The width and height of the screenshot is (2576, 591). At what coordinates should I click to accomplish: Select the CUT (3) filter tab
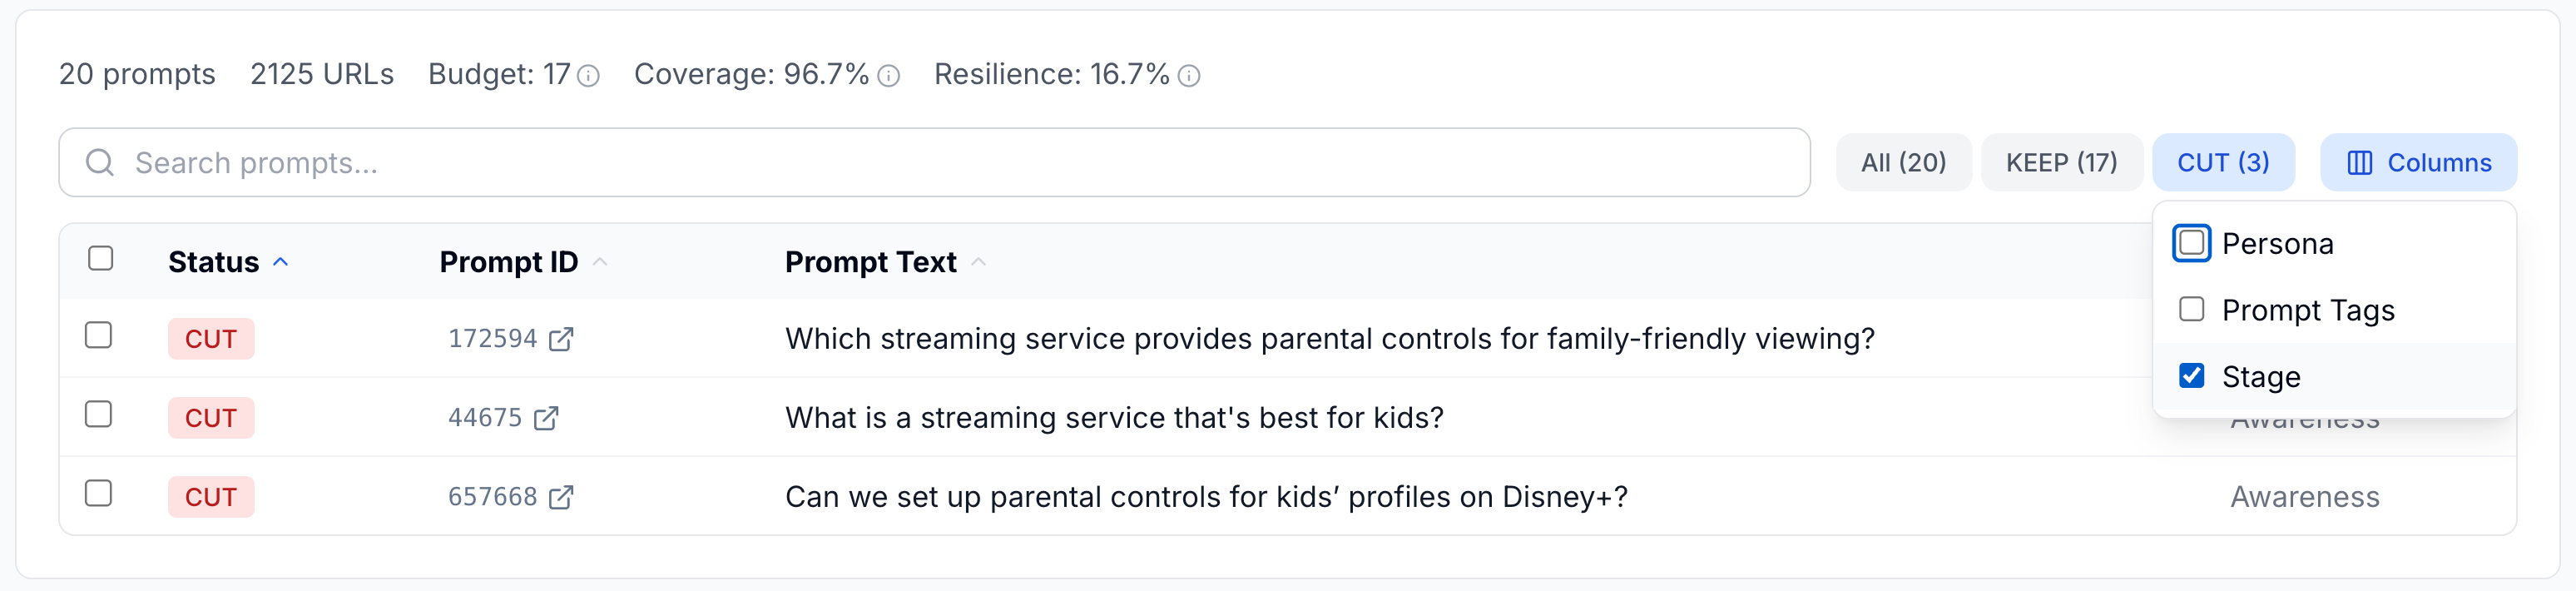[x=2223, y=163]
